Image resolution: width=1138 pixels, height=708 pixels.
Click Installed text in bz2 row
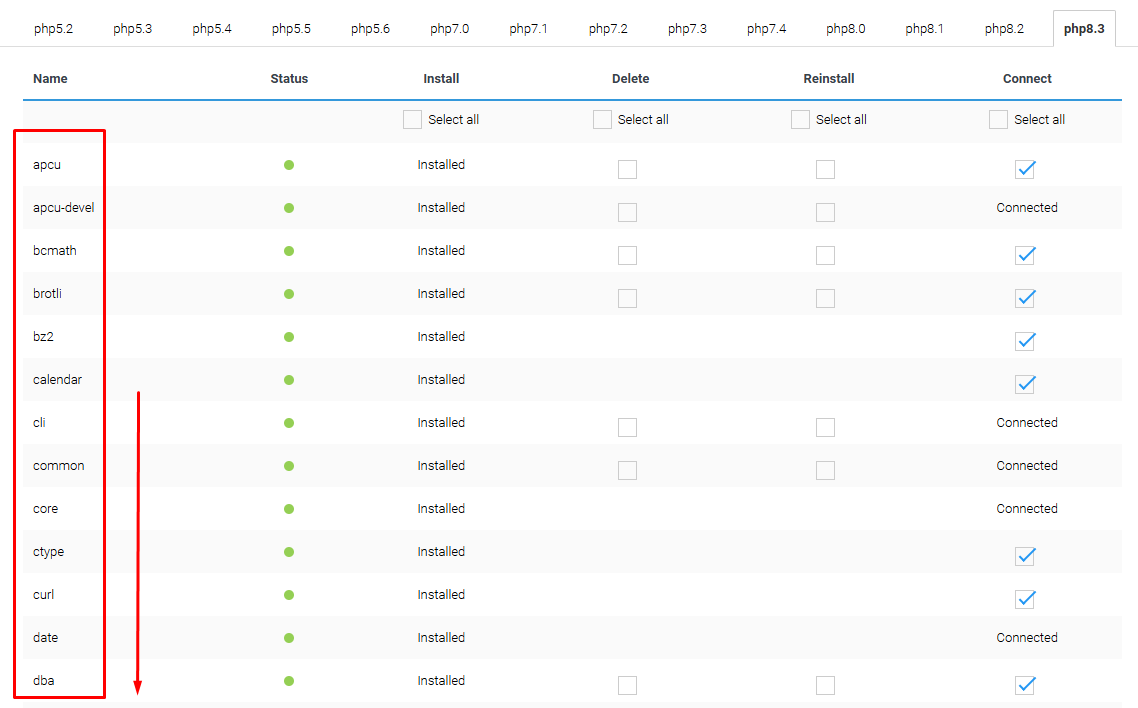(441, 337)
